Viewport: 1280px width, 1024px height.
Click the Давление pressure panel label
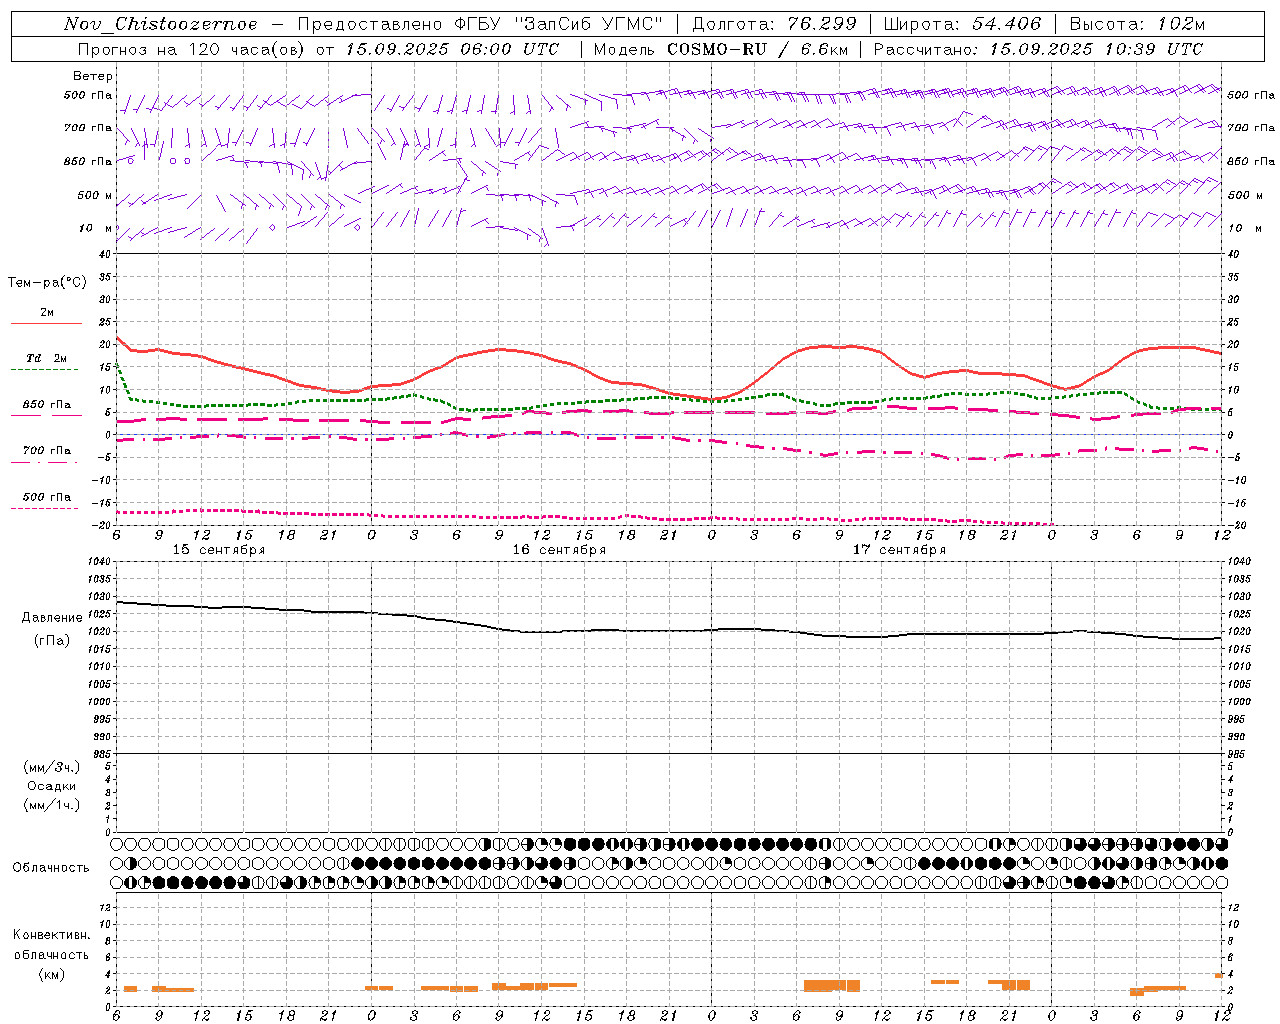[x=52, y=618]
